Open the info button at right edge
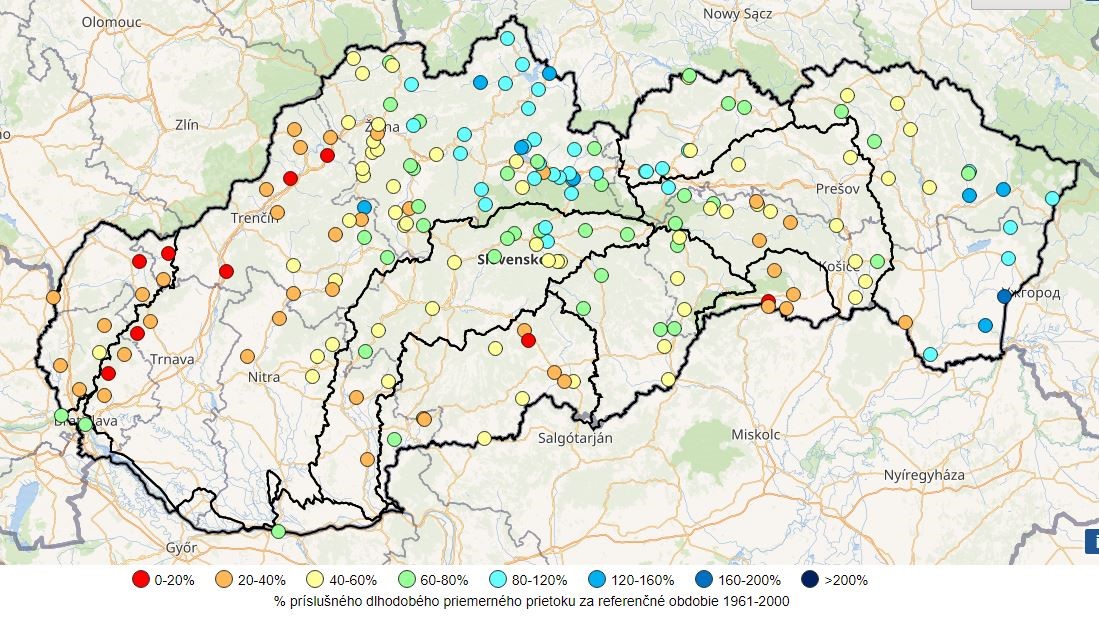The height and width of the screenshot is (617, 1099). tap(1092, 541)
